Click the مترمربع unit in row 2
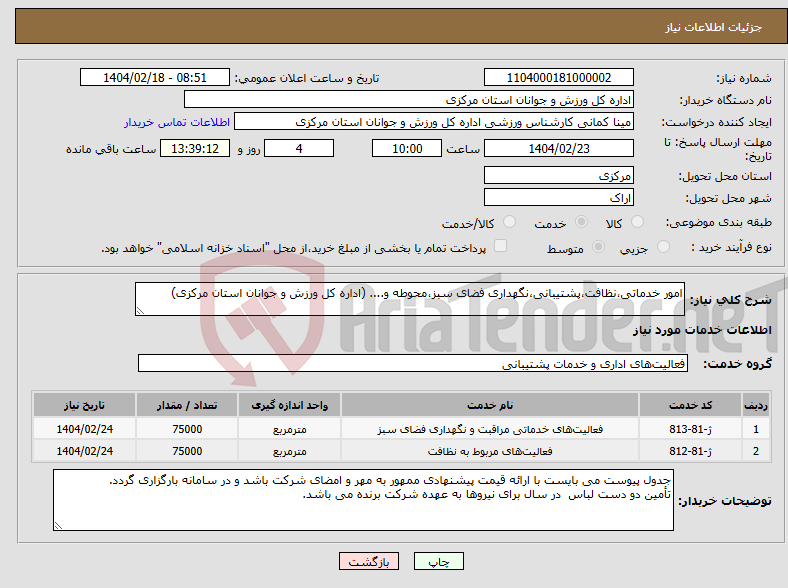The width and height of the screenshot is (788, 588). (x=289, y=451)
